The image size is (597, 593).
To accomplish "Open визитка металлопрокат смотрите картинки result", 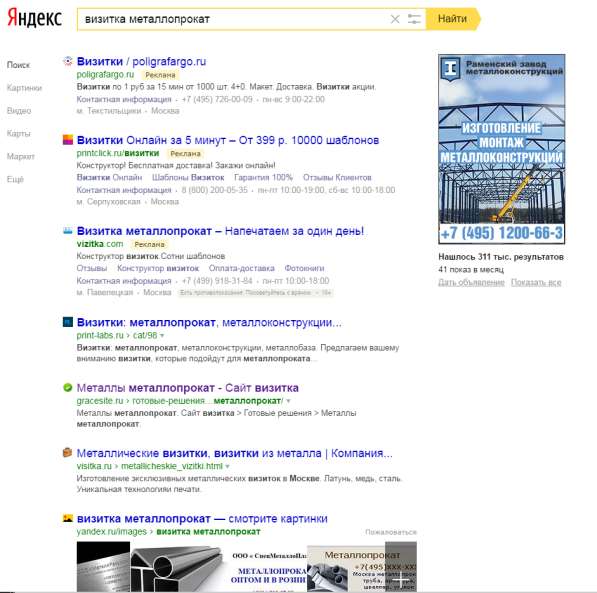I will (202, 519).
